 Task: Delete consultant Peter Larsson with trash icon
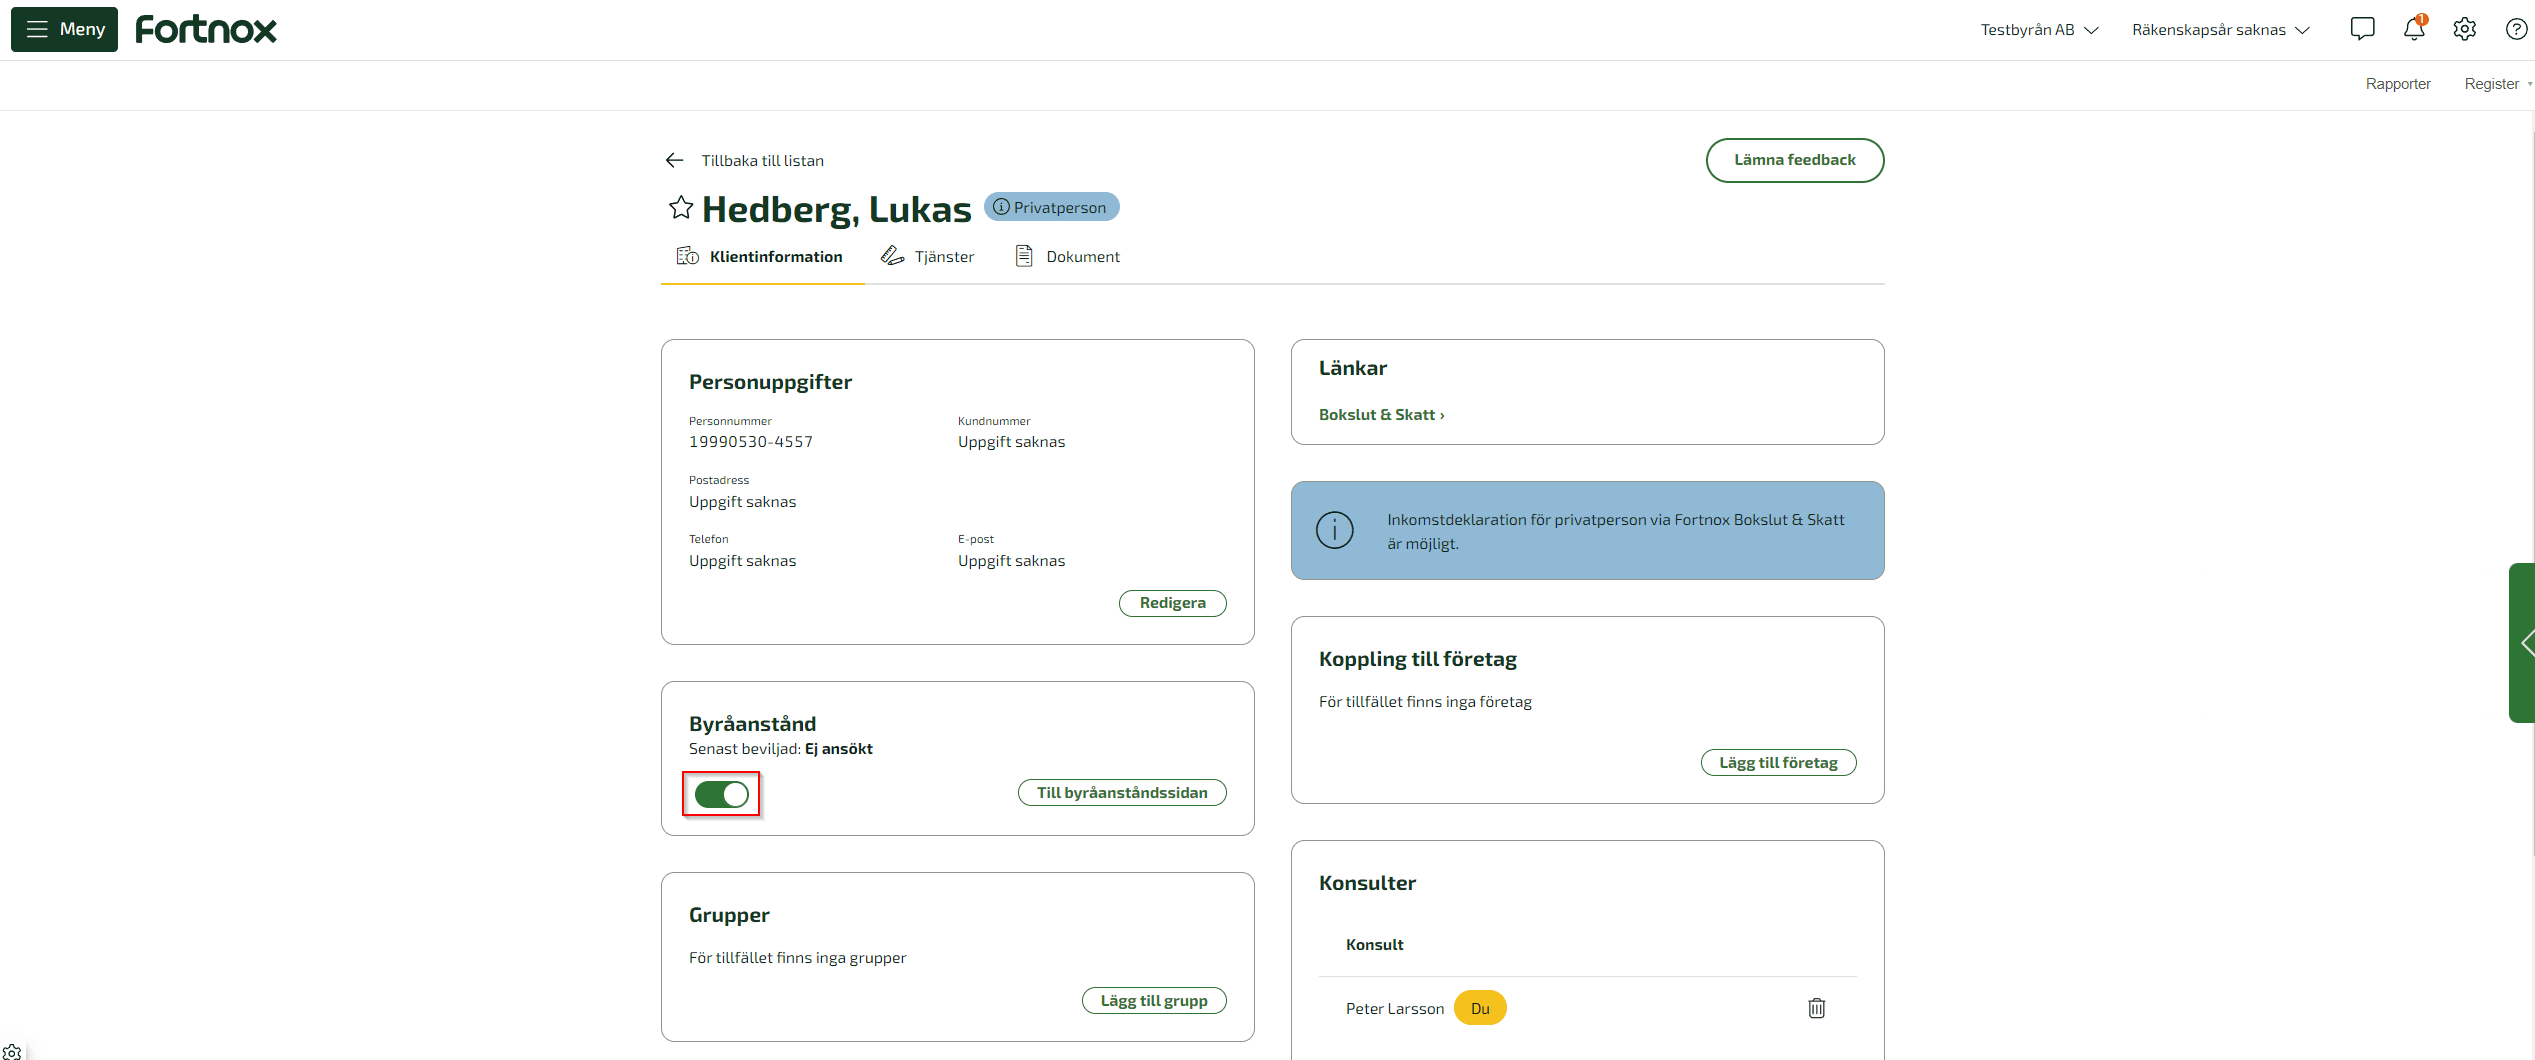point(1817,1008)
